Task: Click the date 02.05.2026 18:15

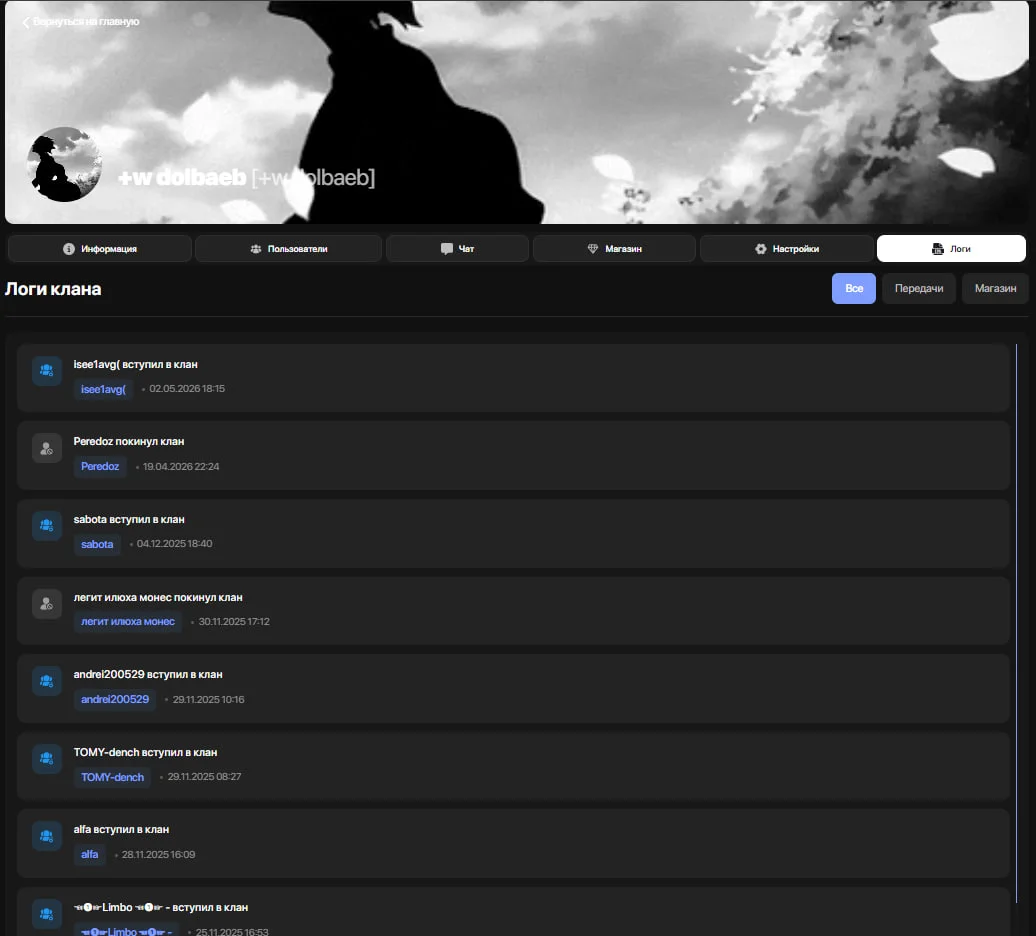Action: [x=187, y=389]
